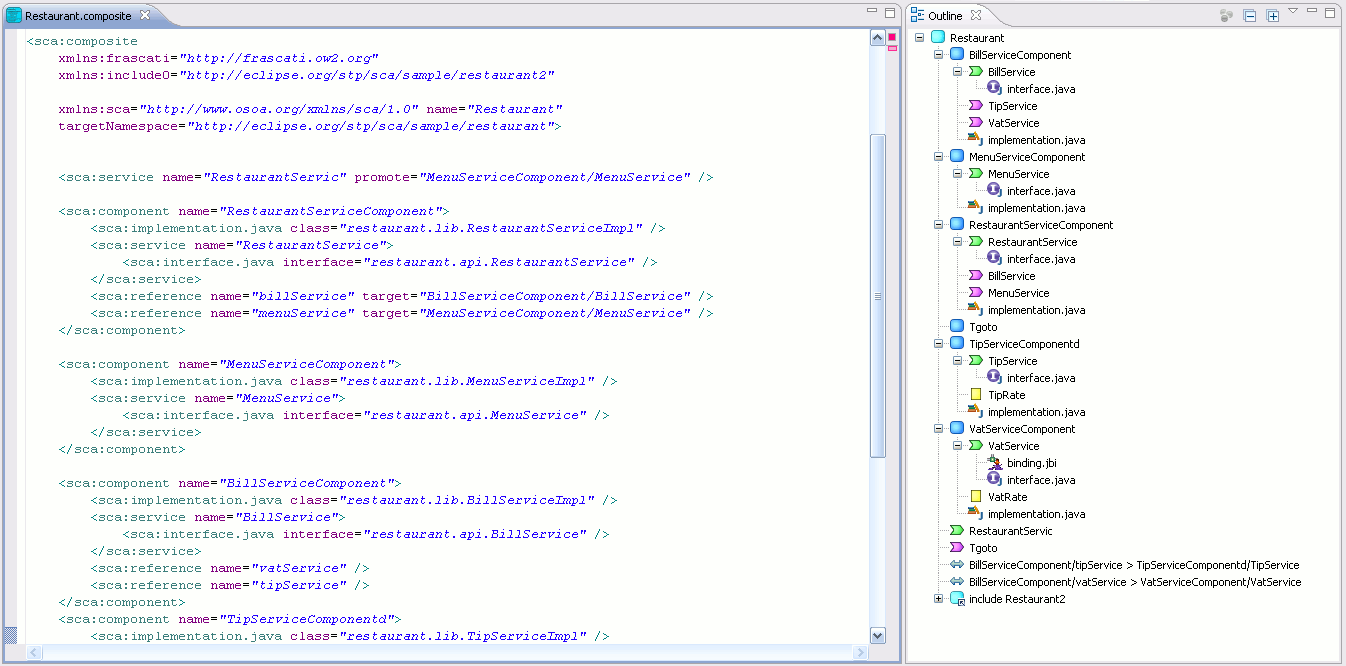1346x666 pixels.
Task: Open the Outline view menu triangle
Action: point(1293,12)
